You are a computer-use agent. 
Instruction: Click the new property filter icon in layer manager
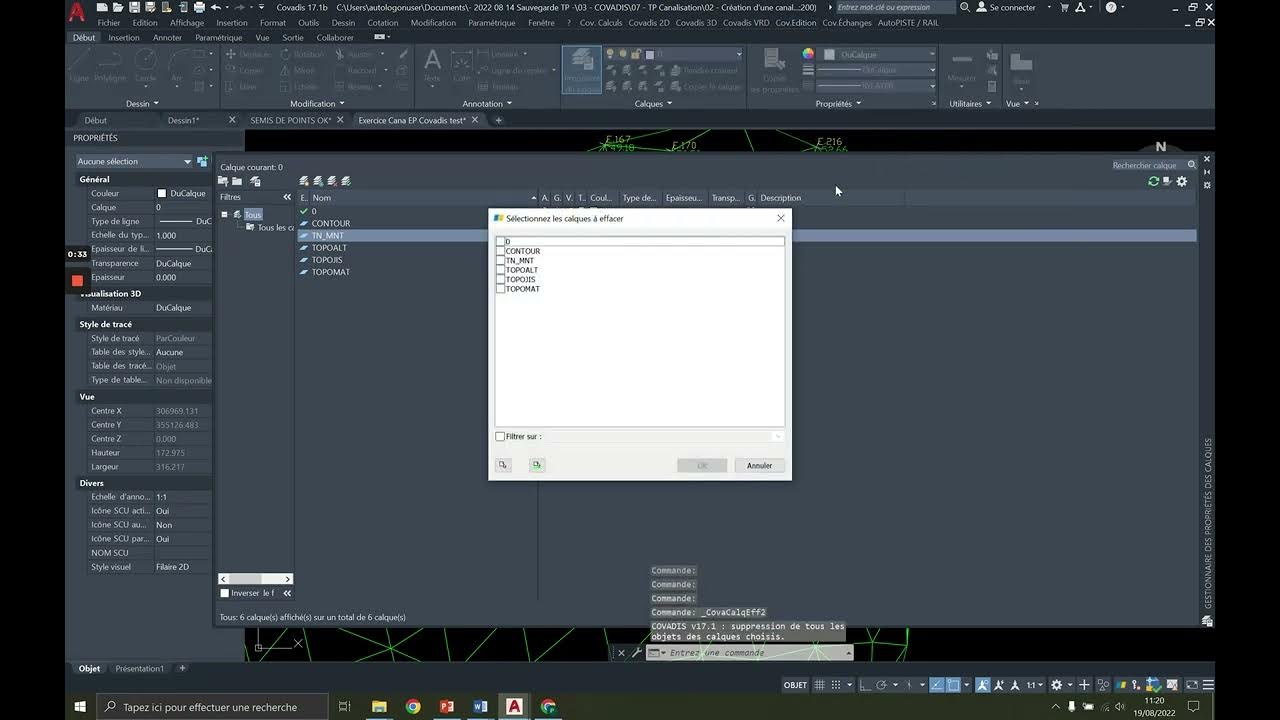click(224, 181)
